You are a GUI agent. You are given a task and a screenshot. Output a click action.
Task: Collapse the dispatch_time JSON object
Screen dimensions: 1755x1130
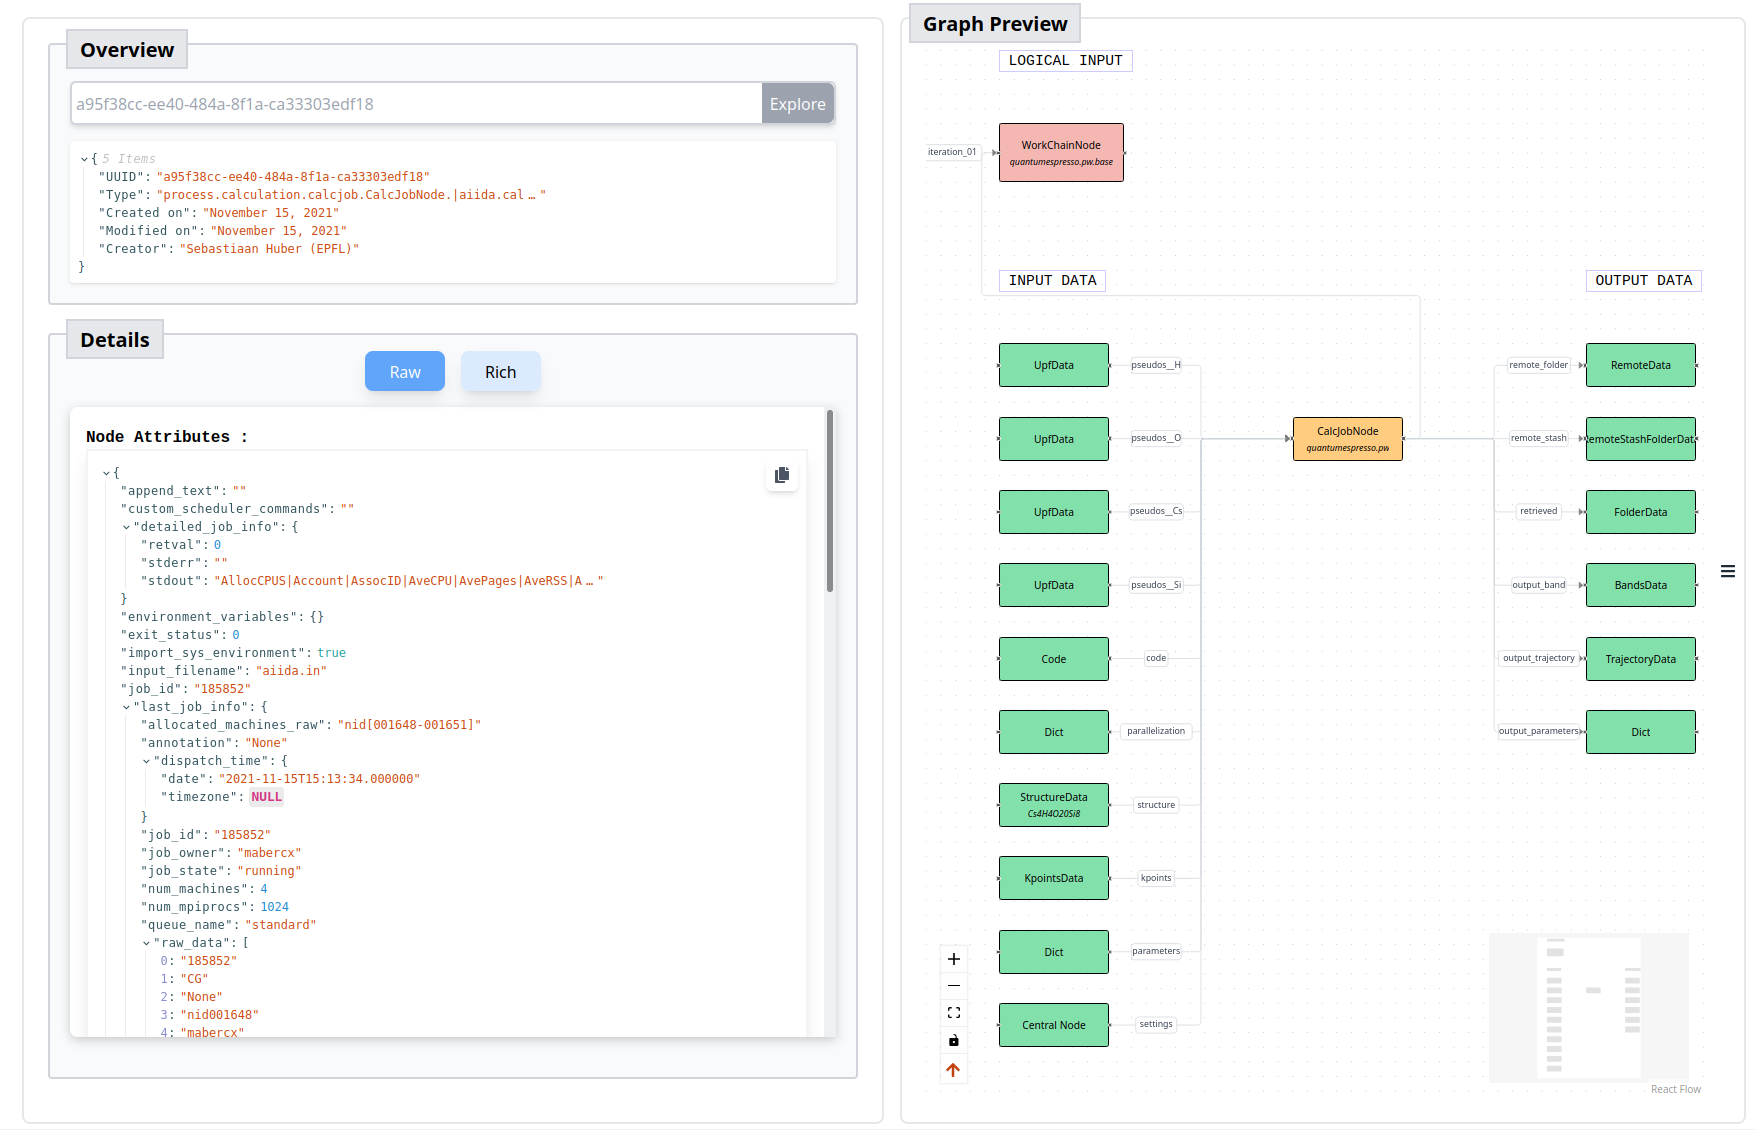coord(146,761)
